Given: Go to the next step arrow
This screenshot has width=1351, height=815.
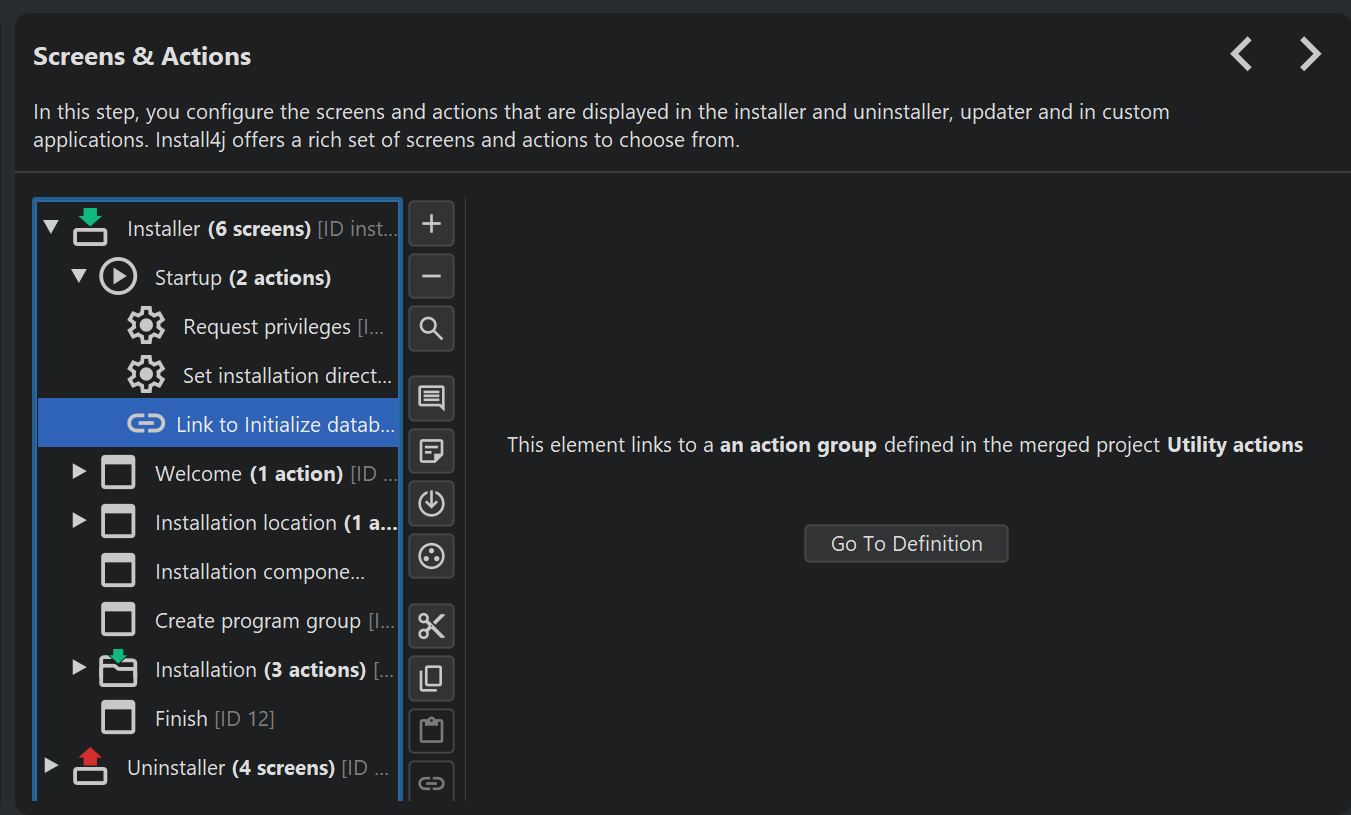Looking at the screenshot, I should pos(1310,54).
